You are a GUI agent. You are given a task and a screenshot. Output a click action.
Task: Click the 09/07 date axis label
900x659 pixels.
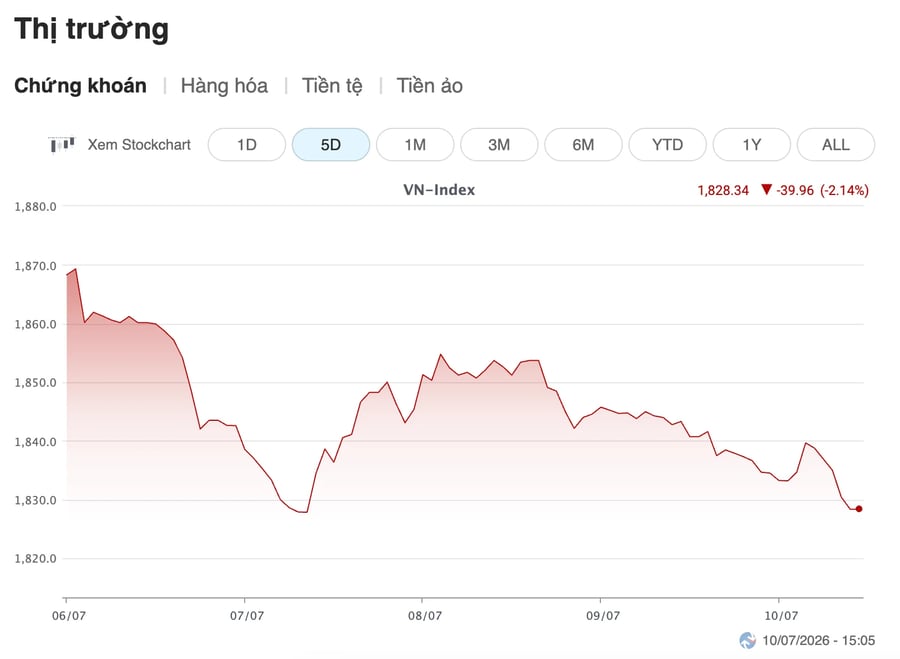click(603, 616)
